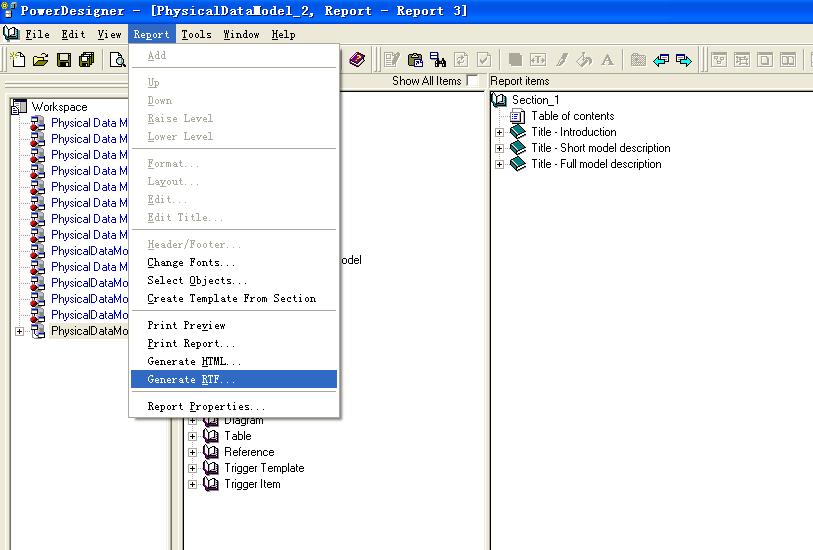
Task: Open the Edit menu in menu bar
Action: click(x=73, y=35)
